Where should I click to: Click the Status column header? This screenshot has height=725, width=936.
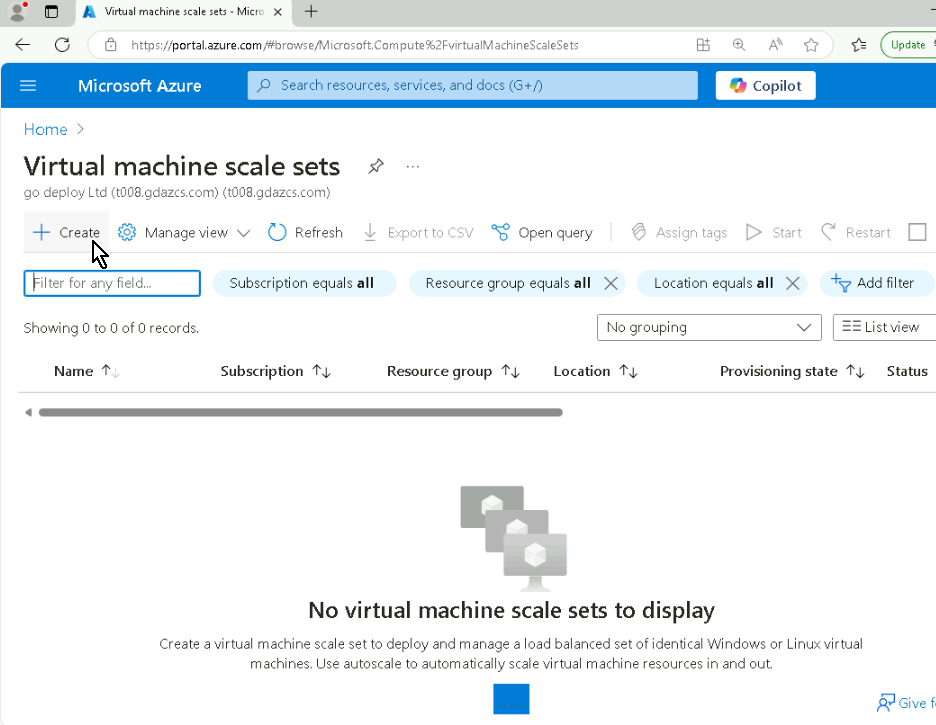pos(907,371)
